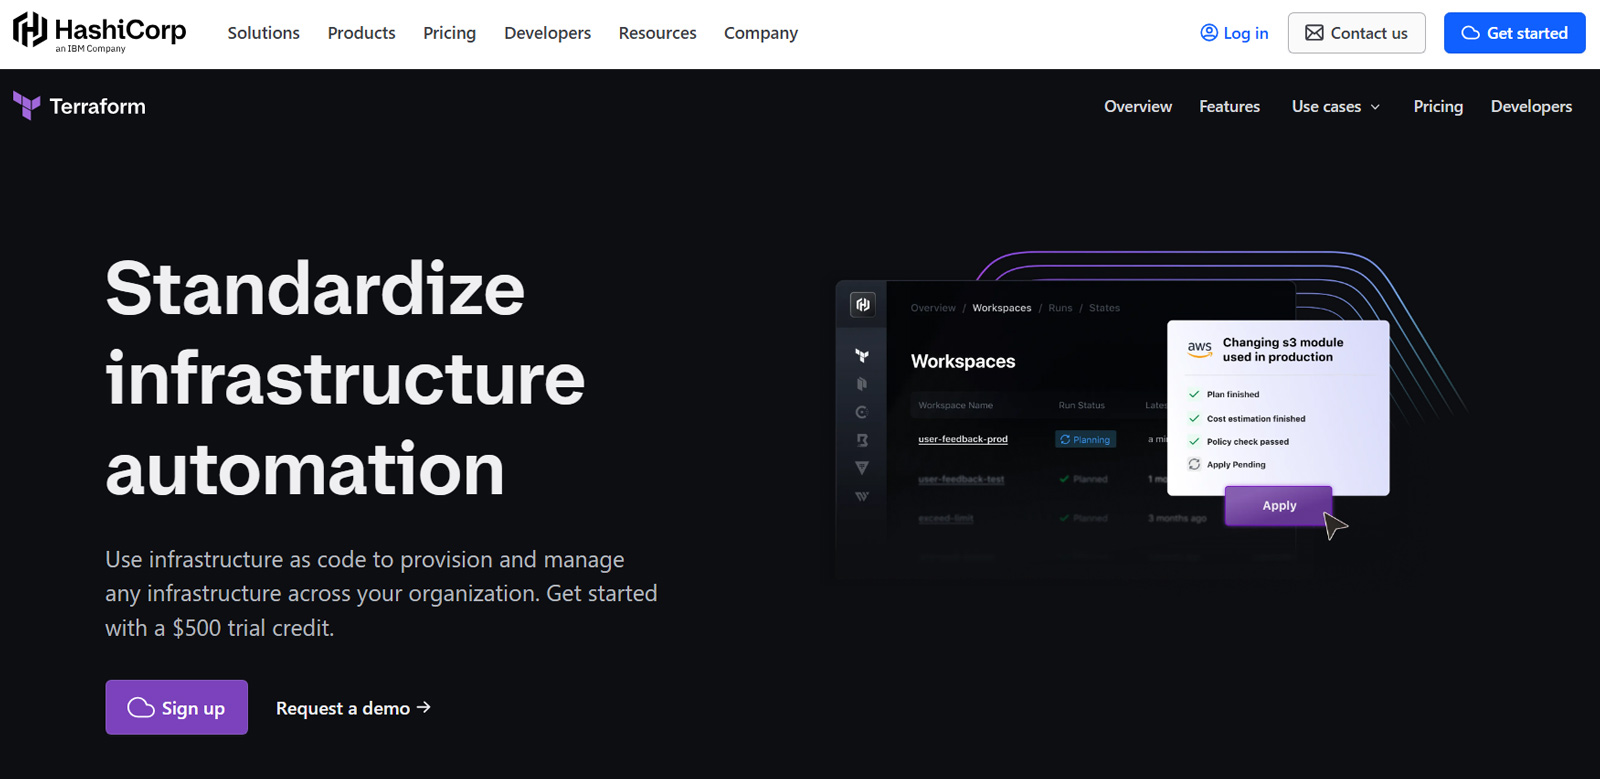The width and height of the screenshot is (1600, 779).
Task: Click the arrow icon after Request a demo
Action: pyautogui.click(x=424, y=707)
